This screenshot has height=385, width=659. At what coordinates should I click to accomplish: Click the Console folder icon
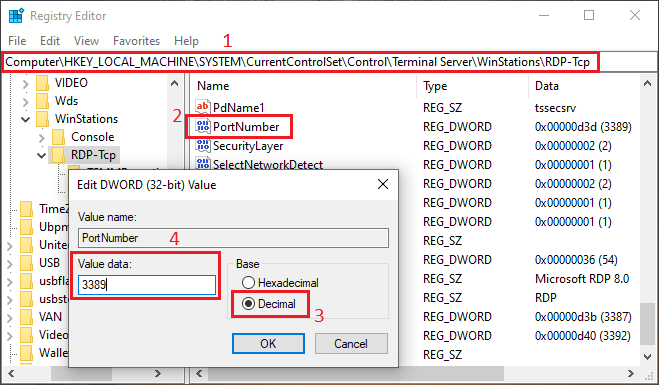58,137
